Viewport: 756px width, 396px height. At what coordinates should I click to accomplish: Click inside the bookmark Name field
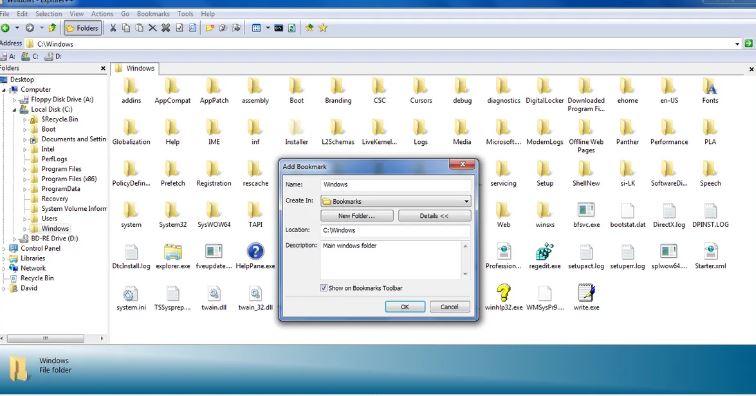click(x=396, y=185)
